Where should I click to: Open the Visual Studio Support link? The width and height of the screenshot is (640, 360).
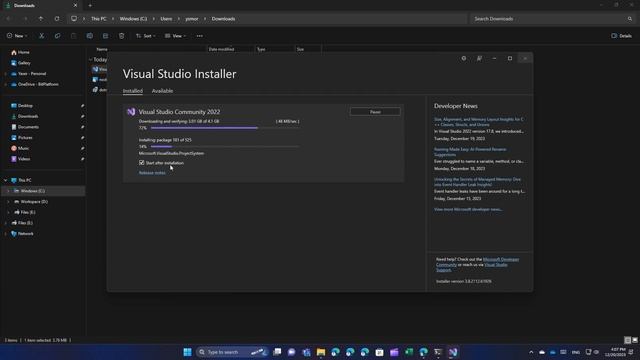click(x=471, y=267)
